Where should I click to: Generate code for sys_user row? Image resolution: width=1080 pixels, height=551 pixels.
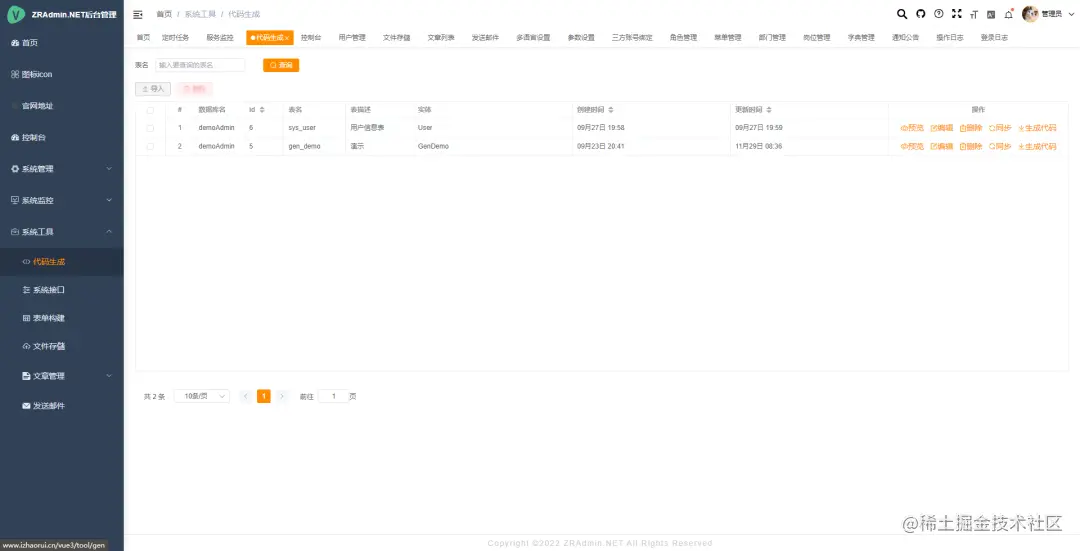point(1037,128)
